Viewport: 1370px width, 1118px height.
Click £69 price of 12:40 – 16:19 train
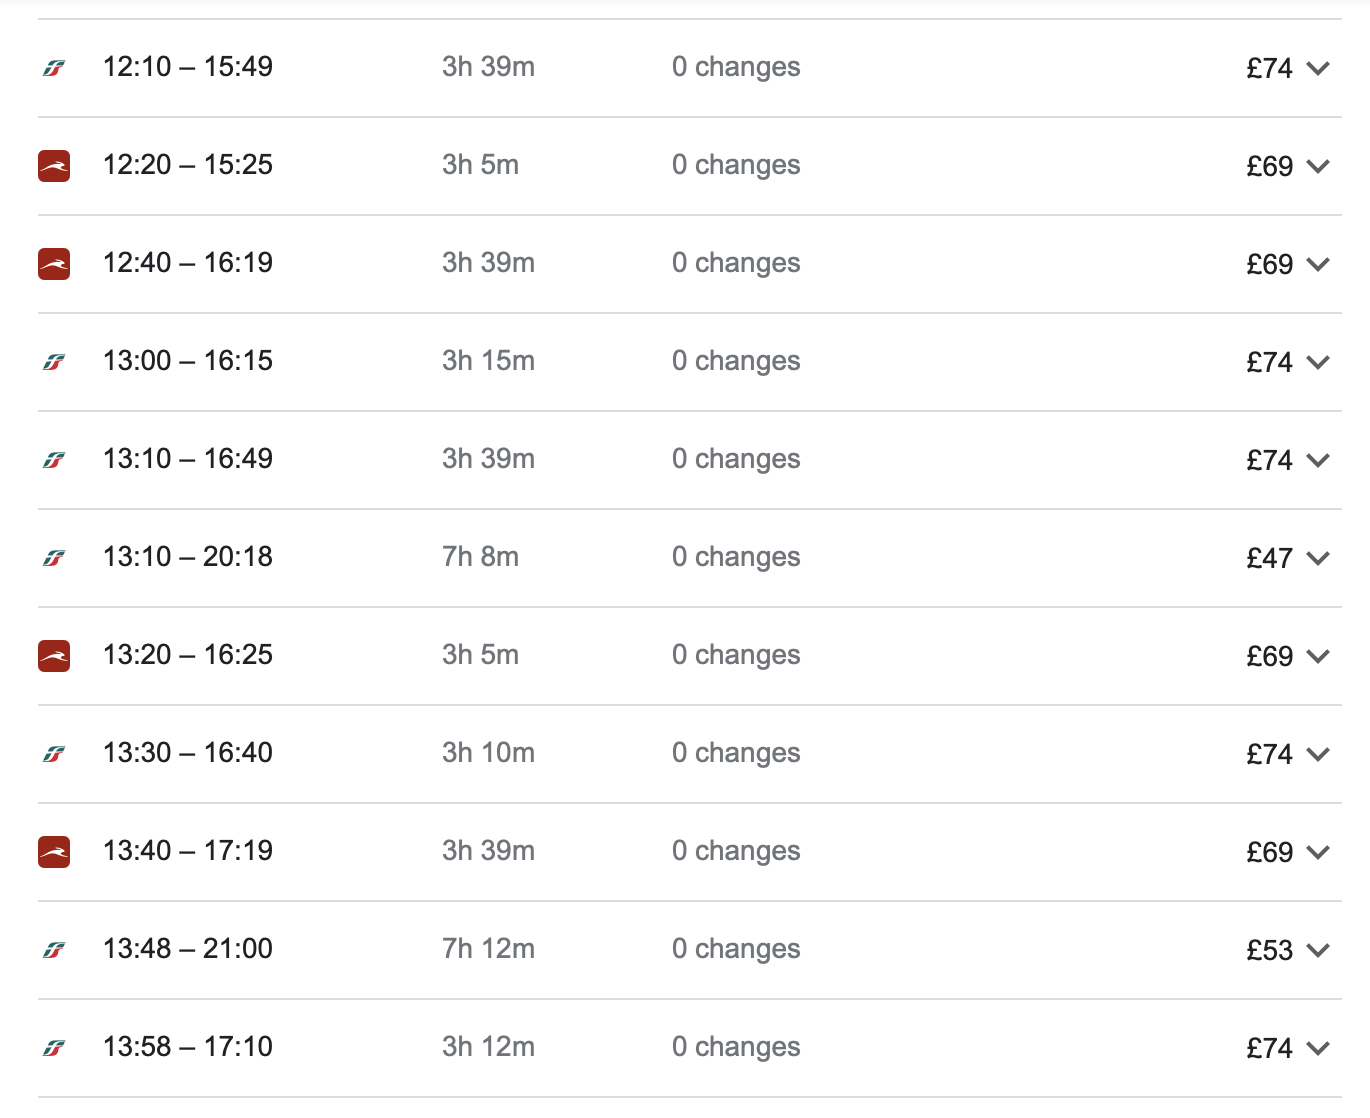pyautogui.click(x=1270, y=264)
